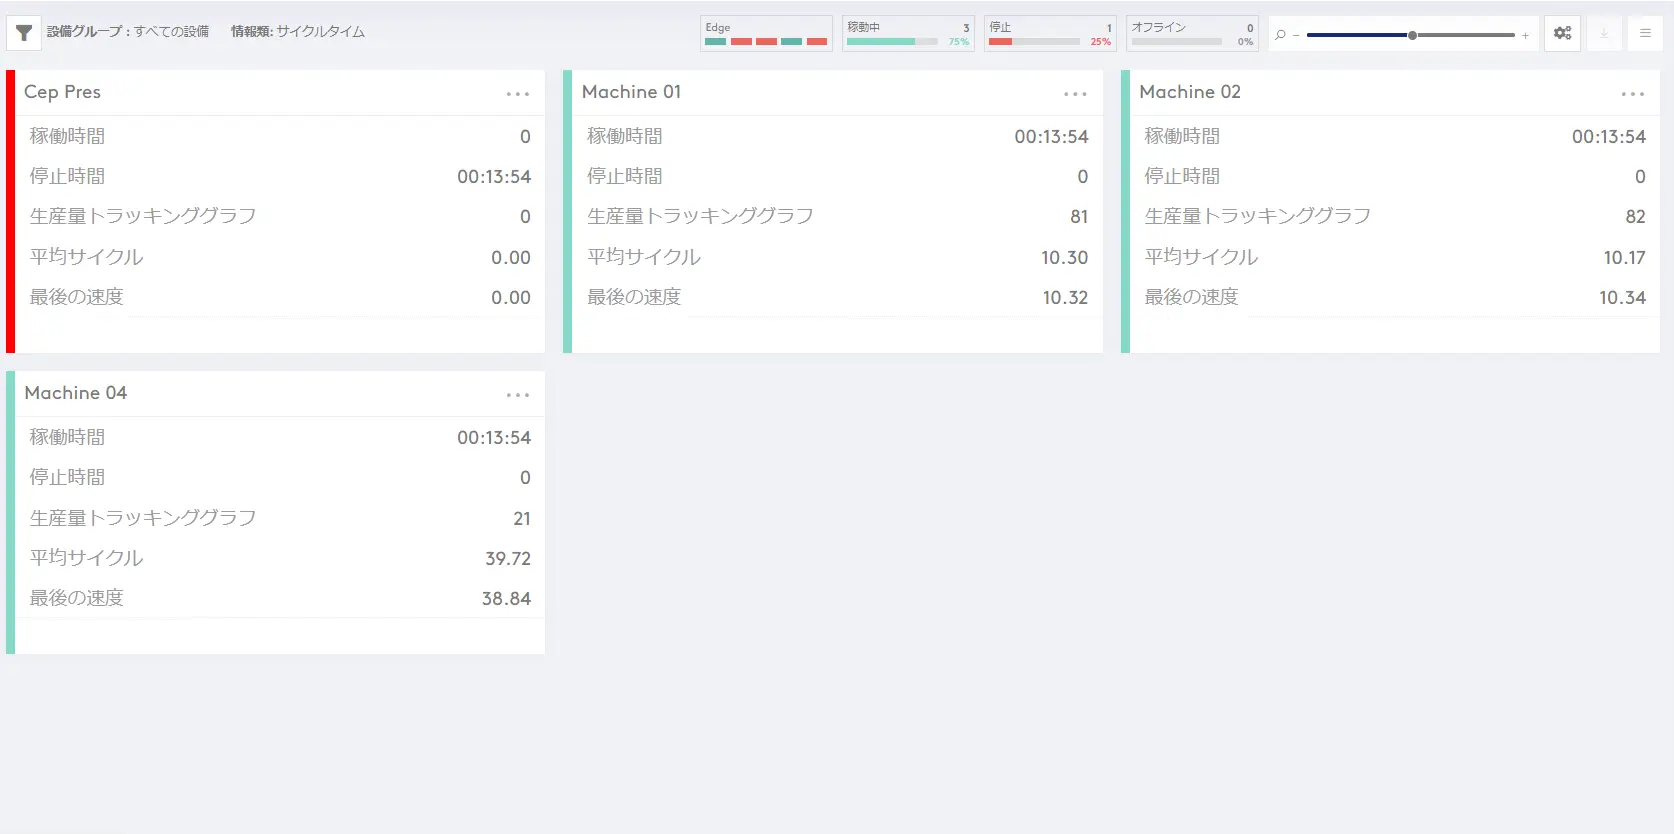Open Machine 04 card options ellipsis
Viewport: 1674px width, 834px height.
point(518,395)
